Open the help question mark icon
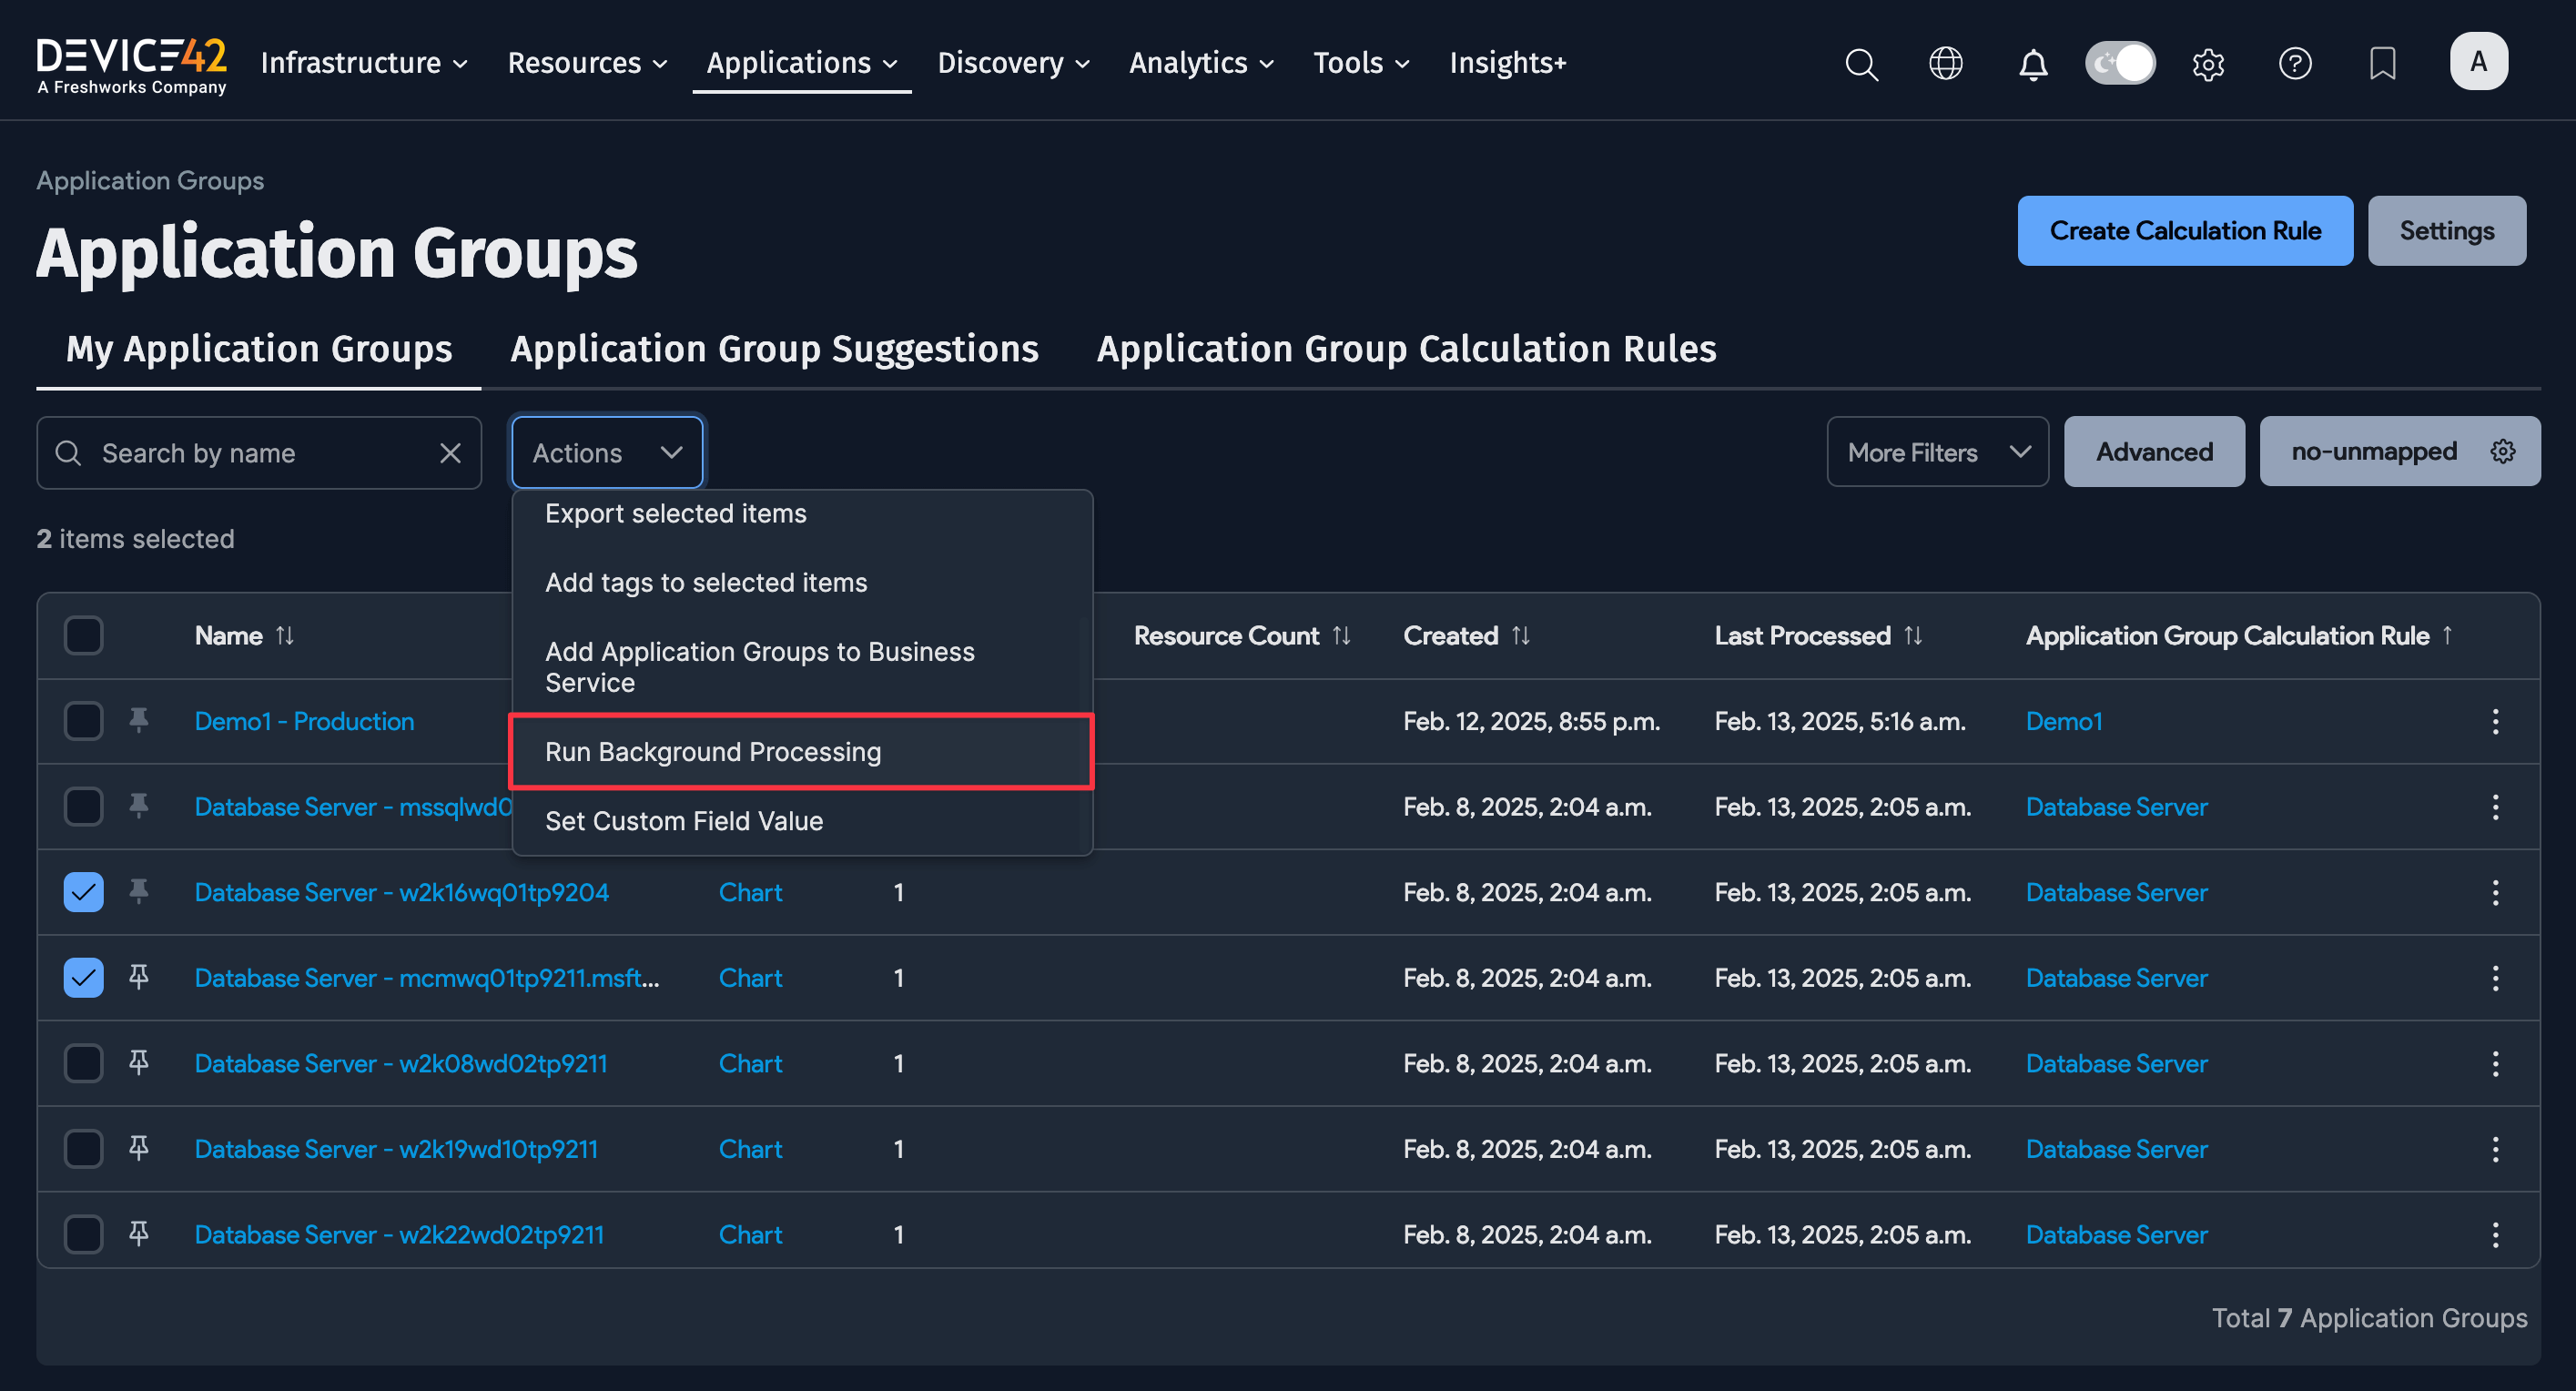The image size is (2576, 1391). click(x=2296, y=63)
